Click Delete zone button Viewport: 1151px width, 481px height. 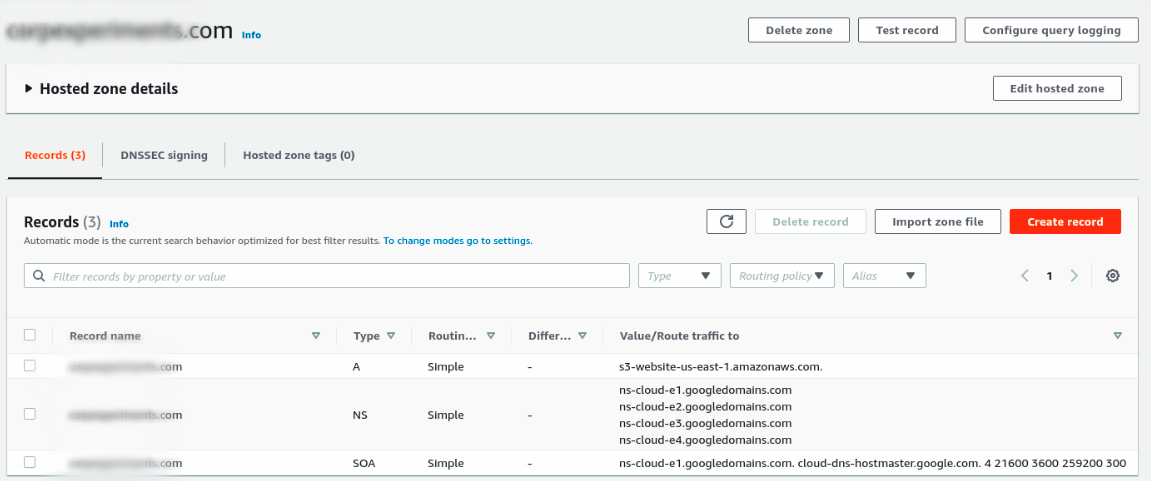point(799,30)
